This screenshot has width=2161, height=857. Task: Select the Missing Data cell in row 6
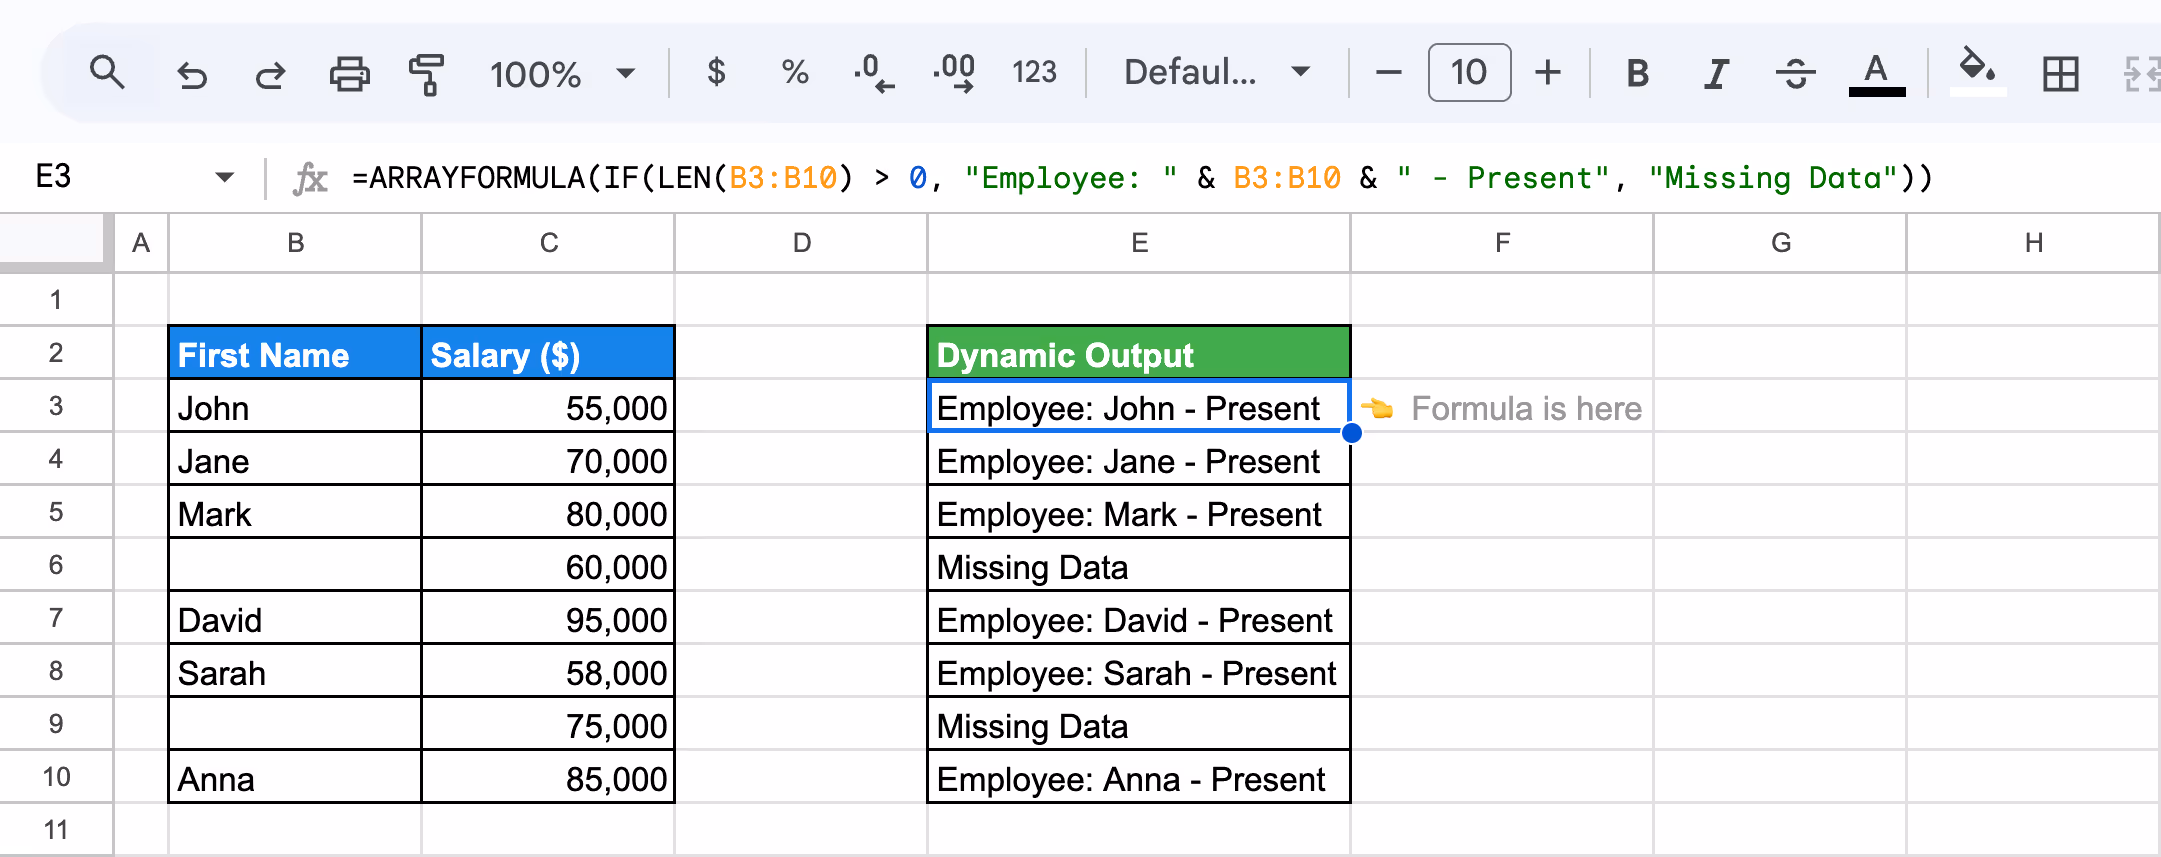click(1139, 565)
